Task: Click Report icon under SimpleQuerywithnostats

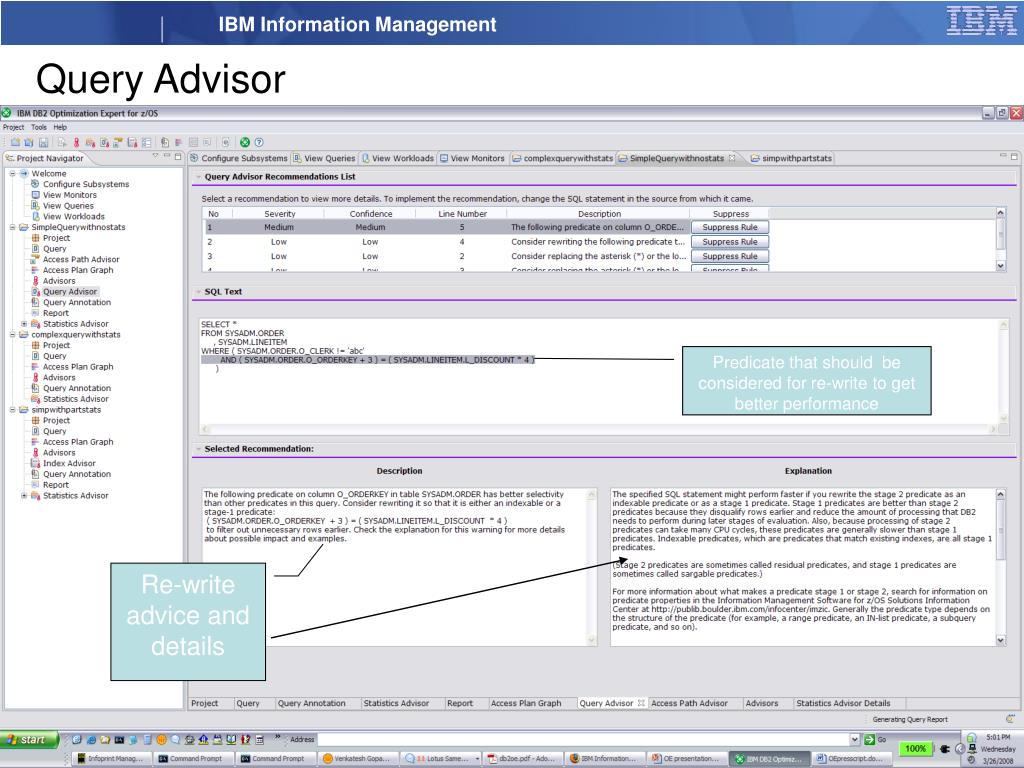Action: coord(35,313)
